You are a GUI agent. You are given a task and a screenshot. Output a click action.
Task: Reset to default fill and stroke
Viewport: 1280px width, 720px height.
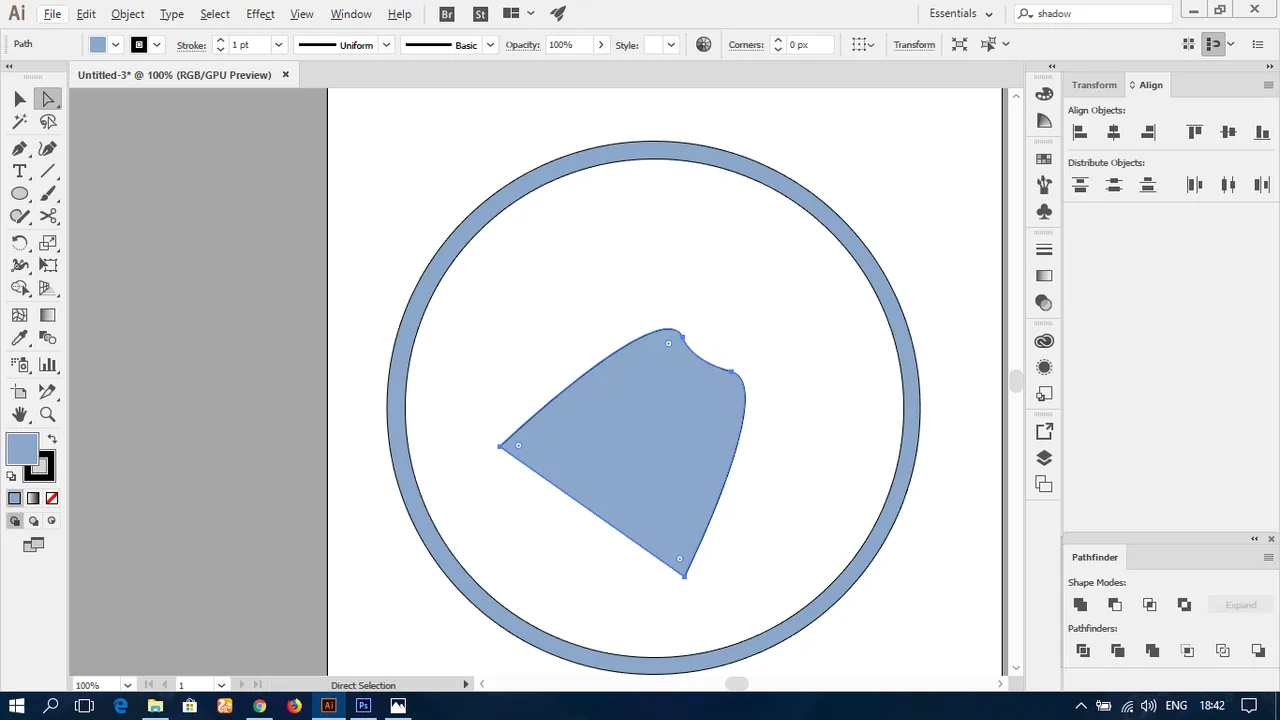pos(12,477)
